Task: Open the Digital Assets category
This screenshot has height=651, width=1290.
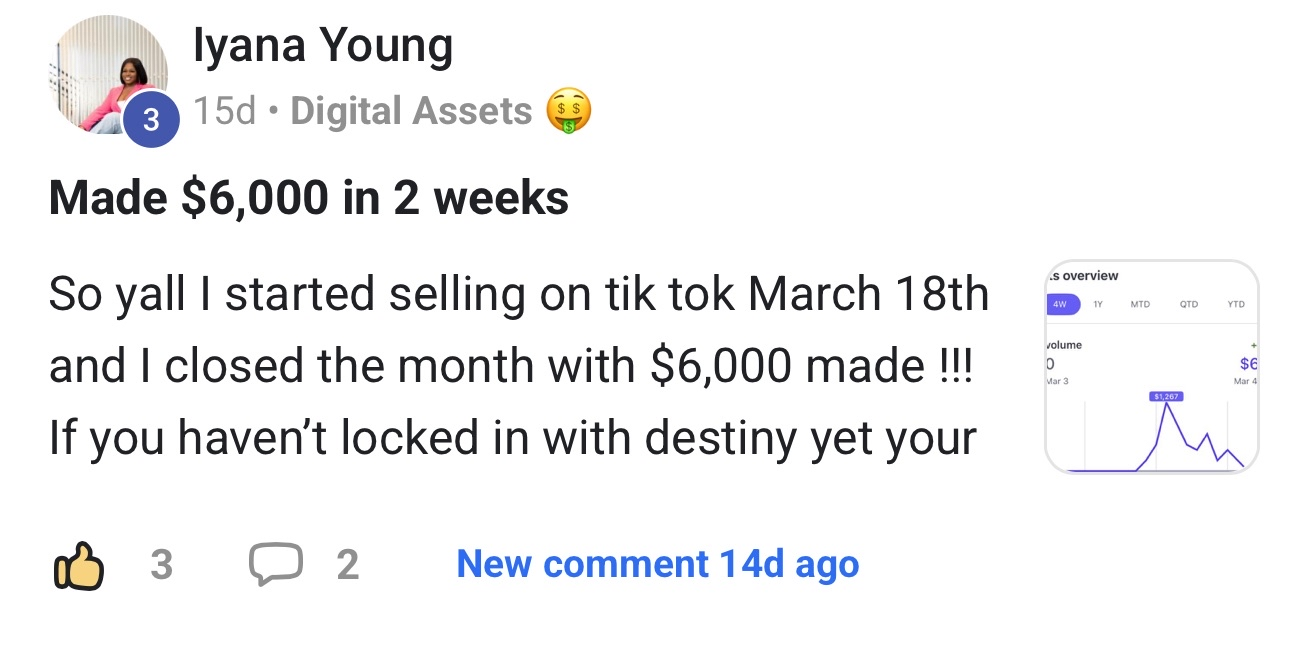Action: click(411, 111)
